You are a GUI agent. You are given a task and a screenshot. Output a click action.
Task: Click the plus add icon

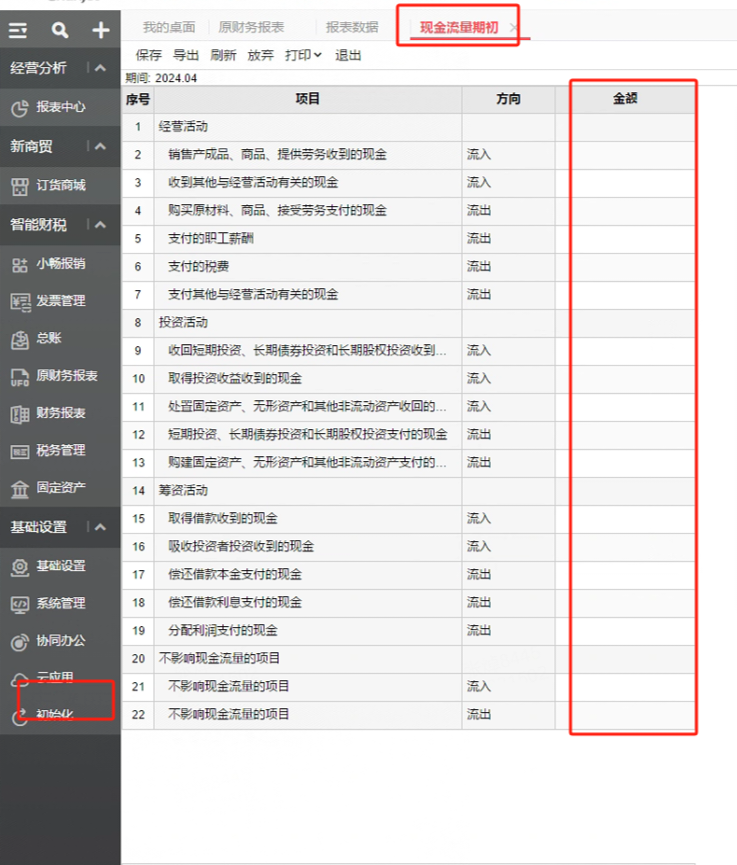coord(100,30)
